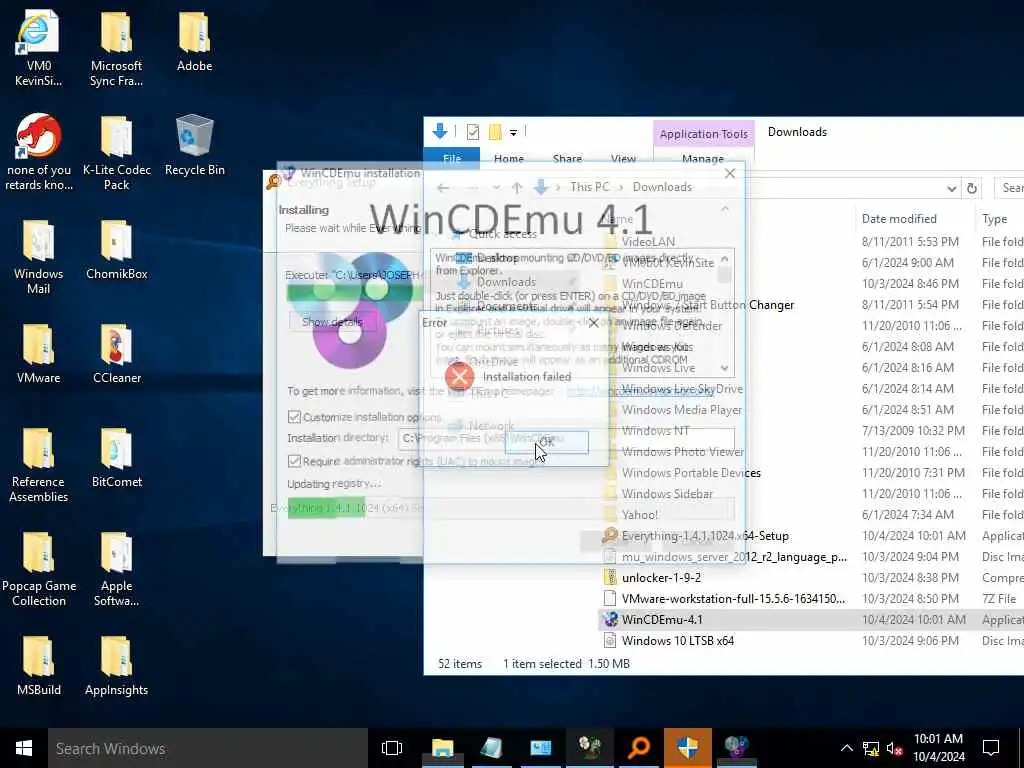Open Task View from taskbar
Screen dimensions: 1024x768
coord(392,748)
